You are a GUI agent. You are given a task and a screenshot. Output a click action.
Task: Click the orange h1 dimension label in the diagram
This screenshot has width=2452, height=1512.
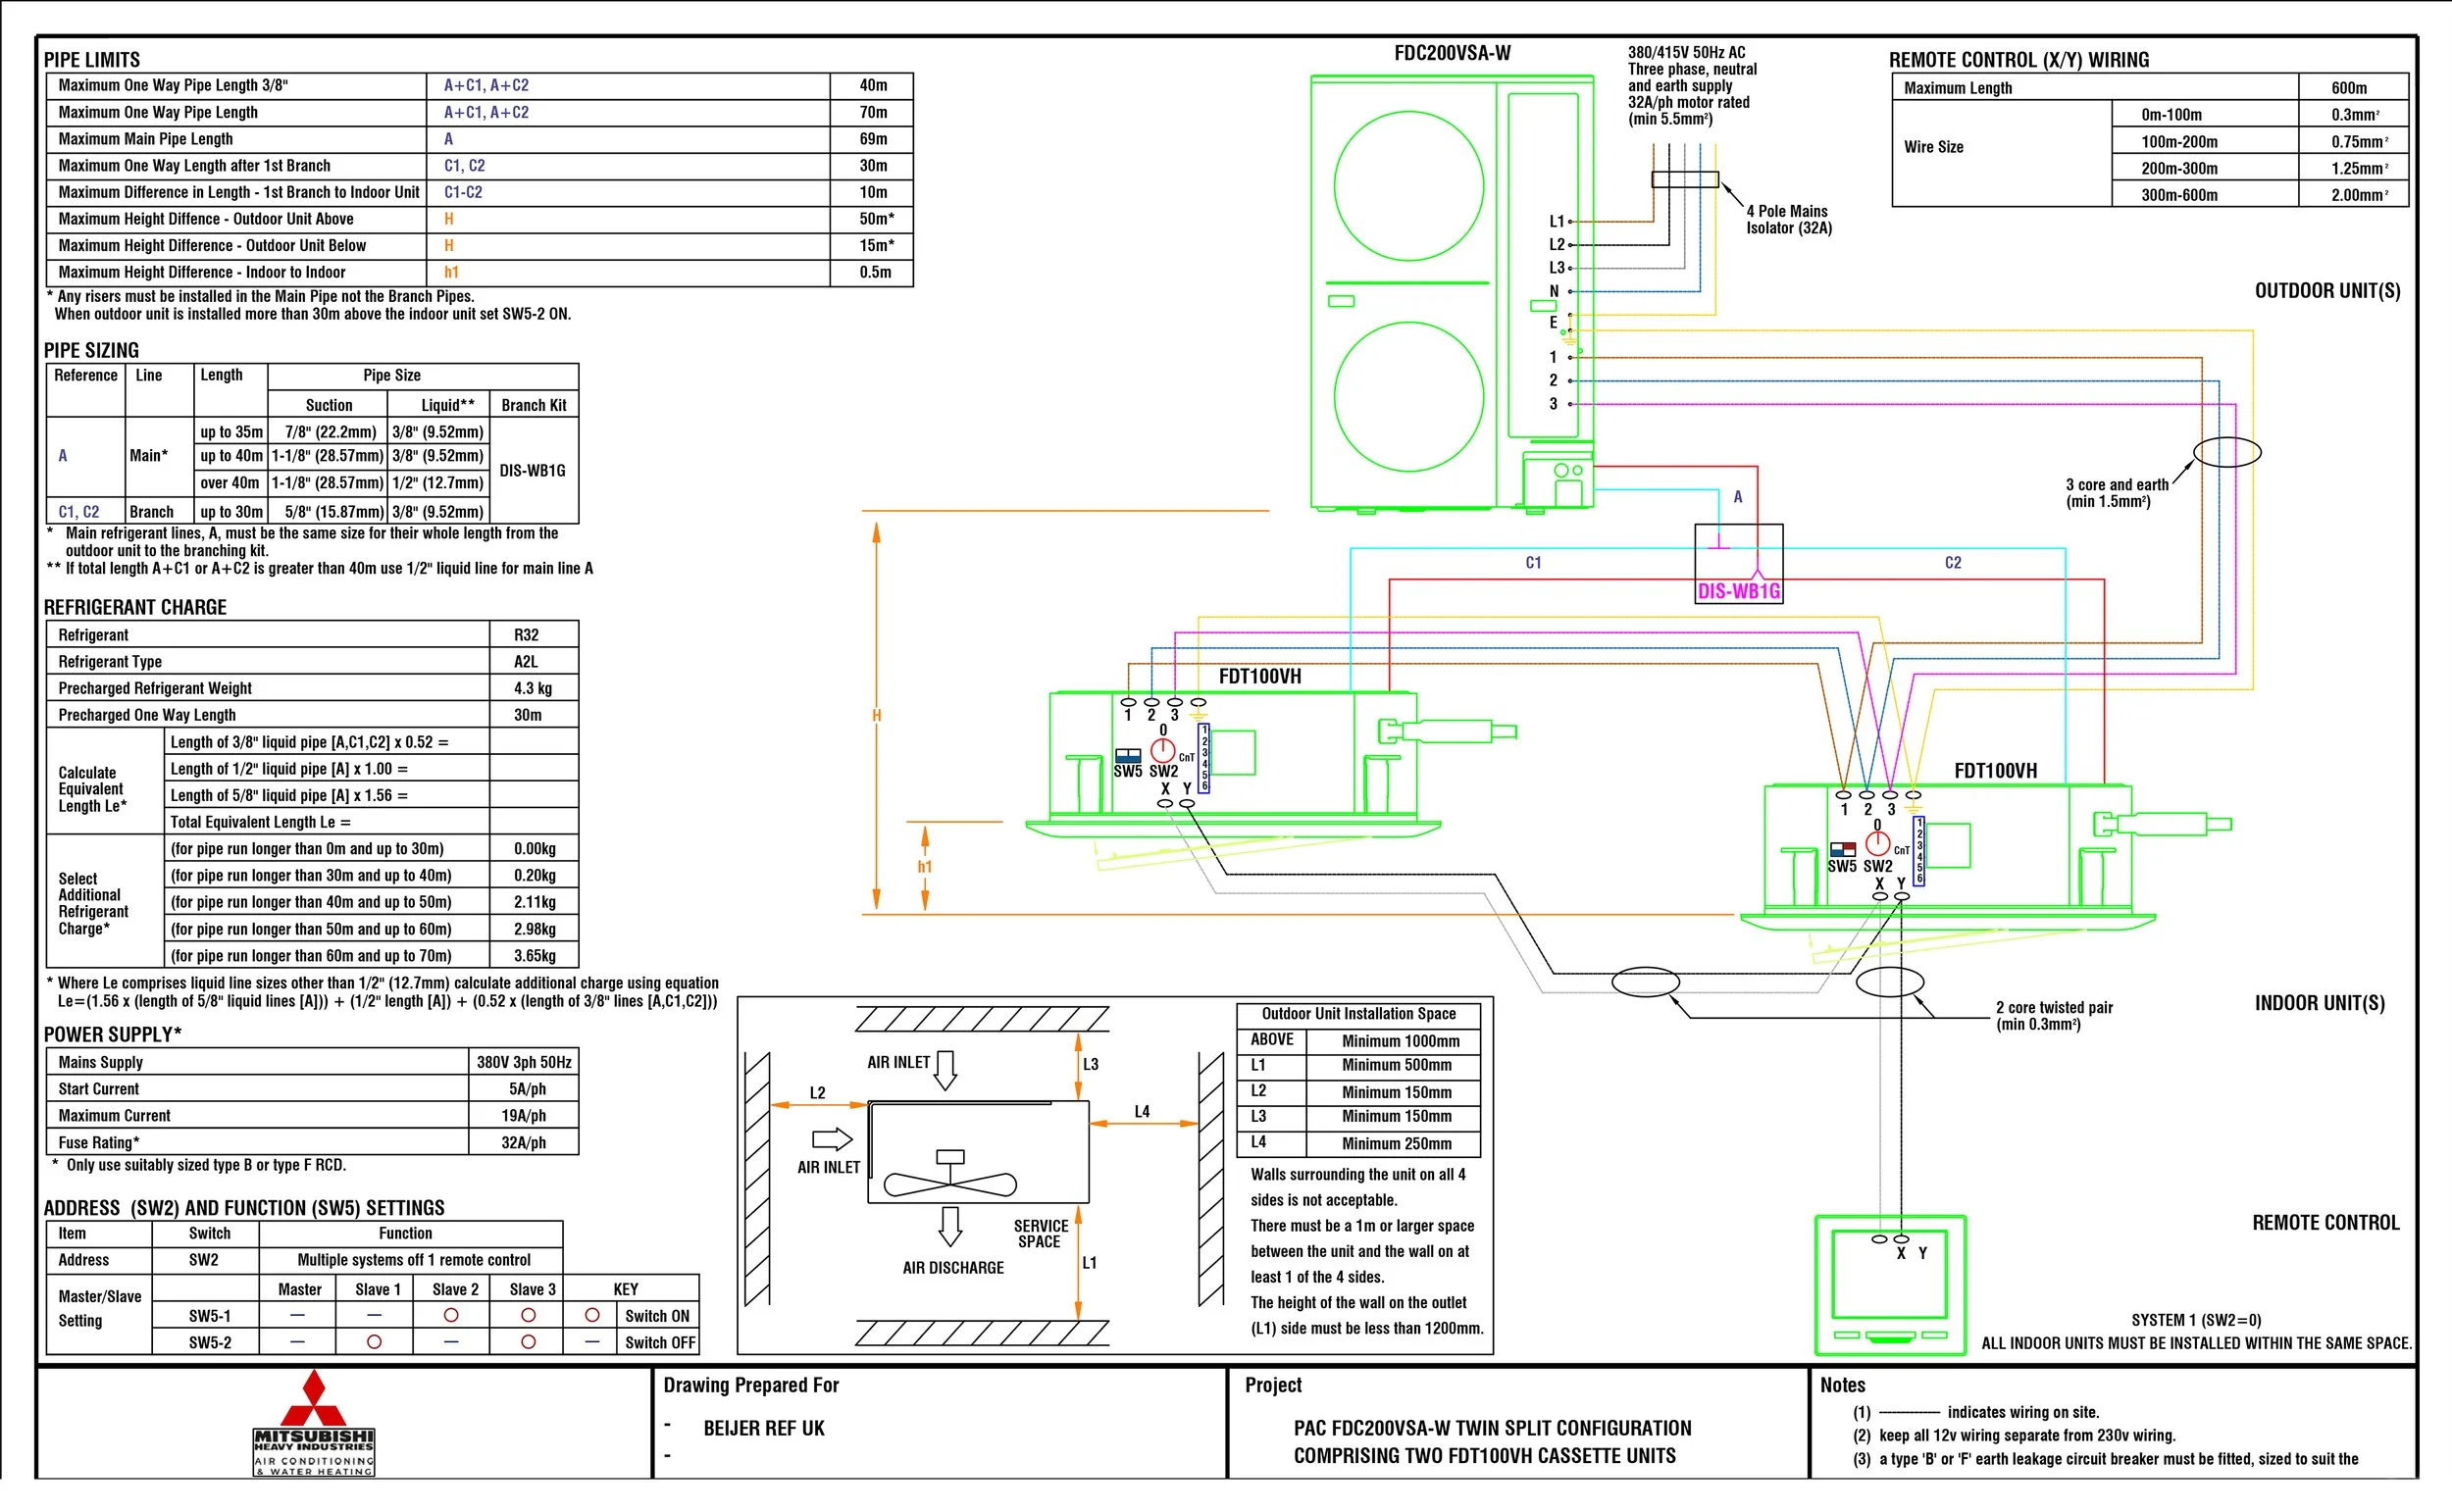click(x=925, y=866)
